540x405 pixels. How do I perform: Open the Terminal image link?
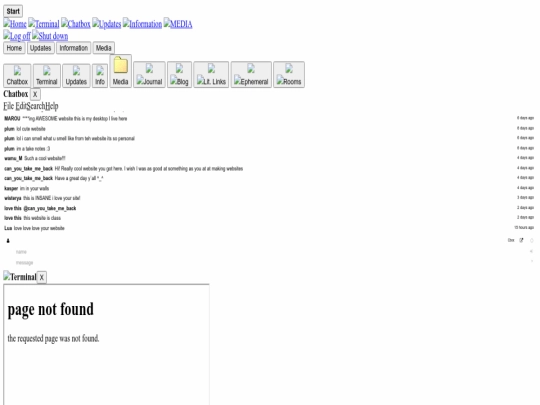pos(44,24)
